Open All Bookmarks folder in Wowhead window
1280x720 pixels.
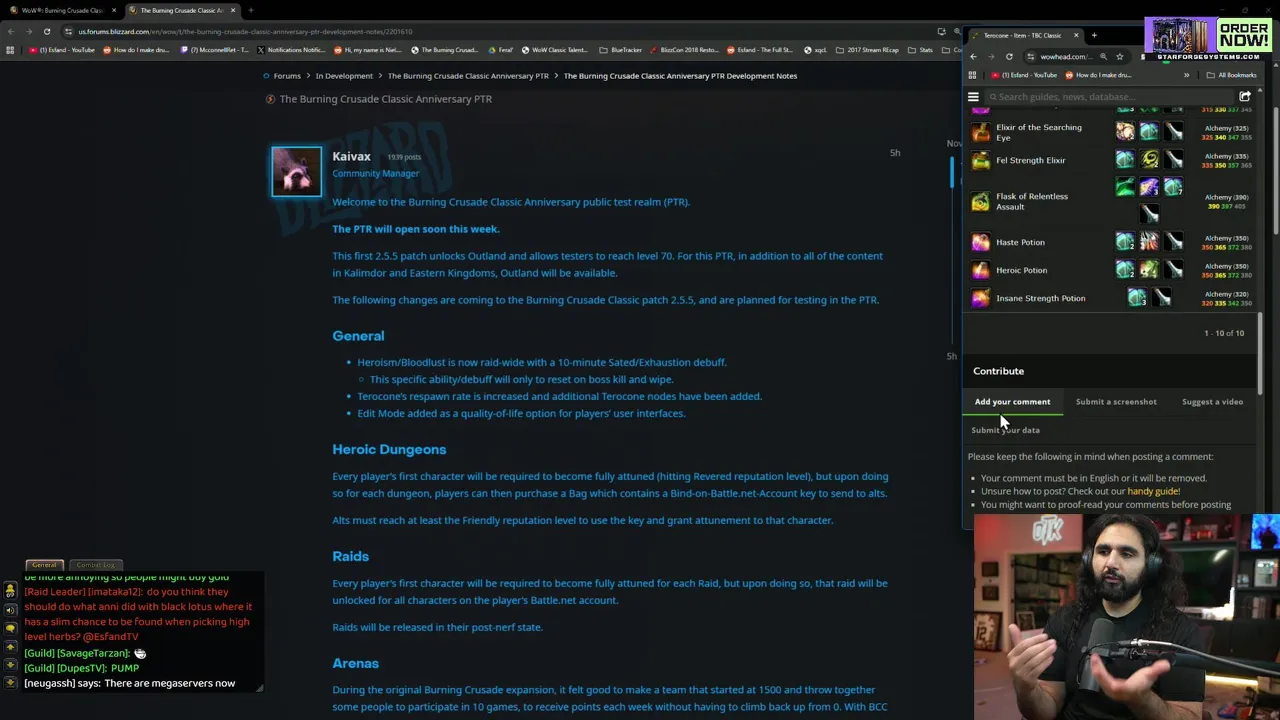point(1231,75)
